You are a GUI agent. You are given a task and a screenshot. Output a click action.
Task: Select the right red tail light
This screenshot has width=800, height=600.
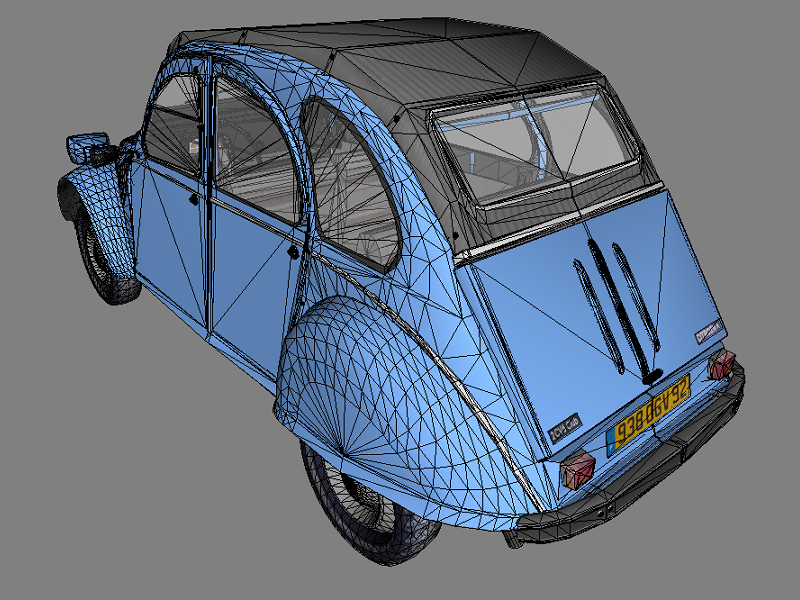click(721, 365)
